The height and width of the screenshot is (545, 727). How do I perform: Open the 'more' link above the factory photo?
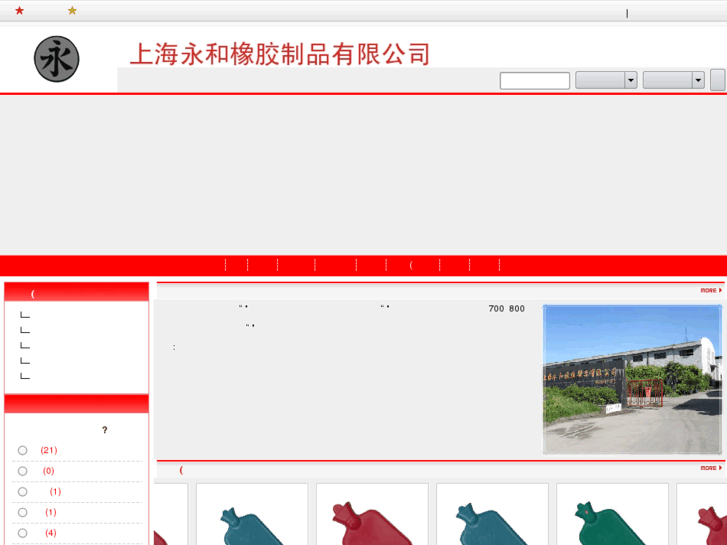click(711, 290)
